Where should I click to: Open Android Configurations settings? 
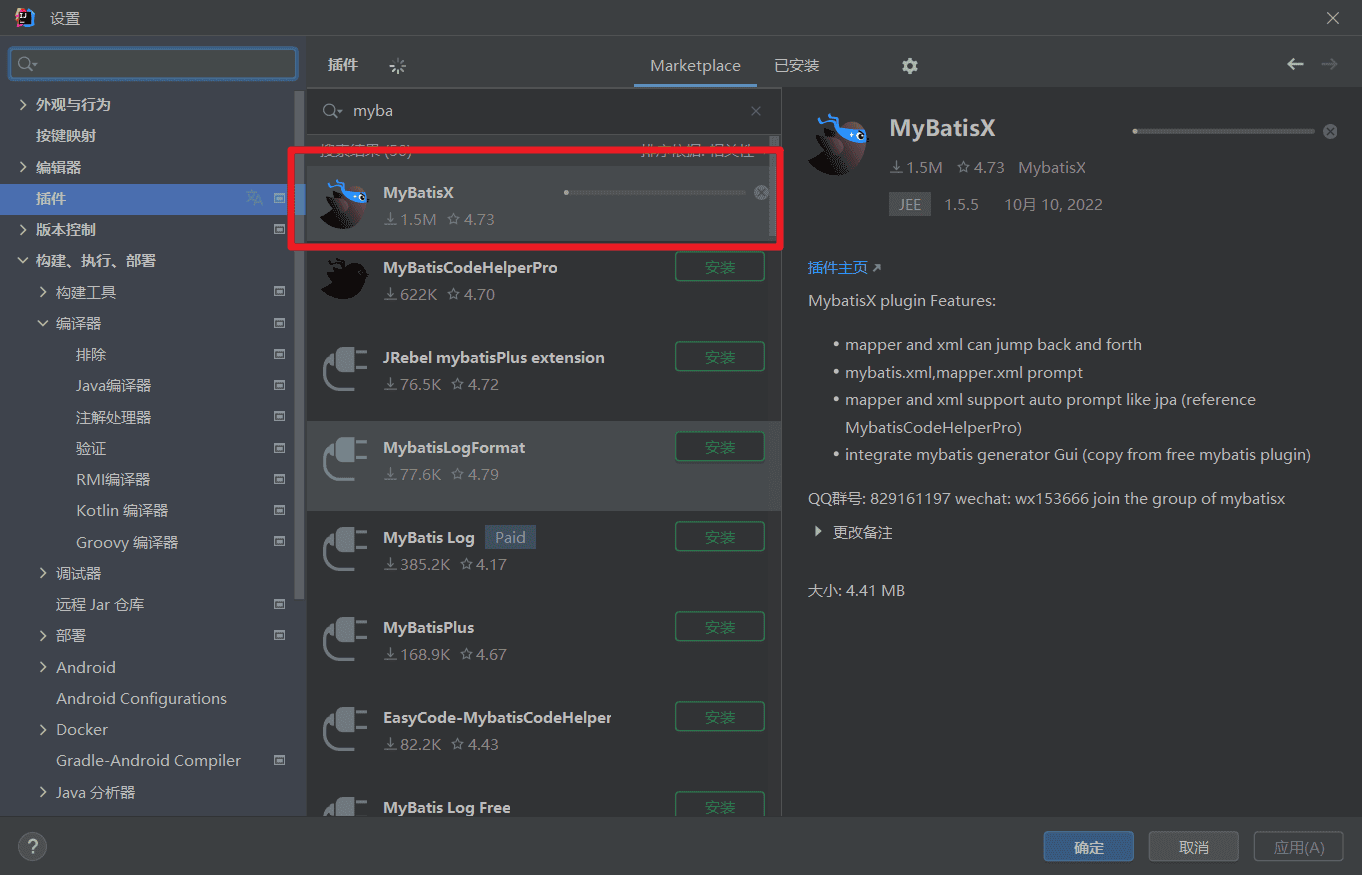(141, 698)
